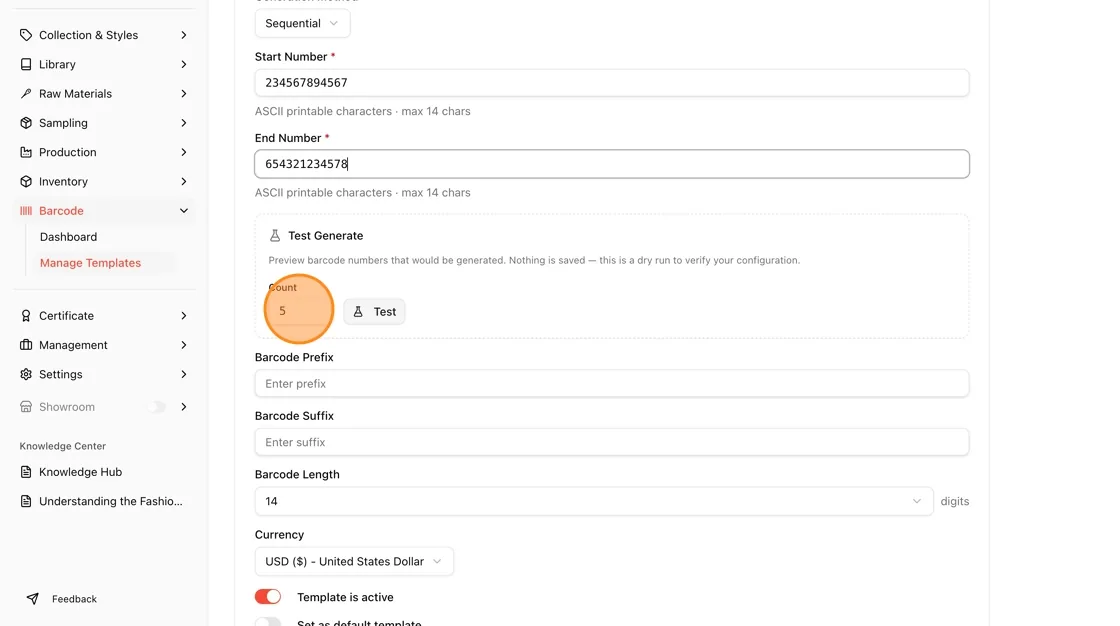1120x626 pixels.
Task: Click the Understanding the Fashion document icon
Action: point(26,501)
